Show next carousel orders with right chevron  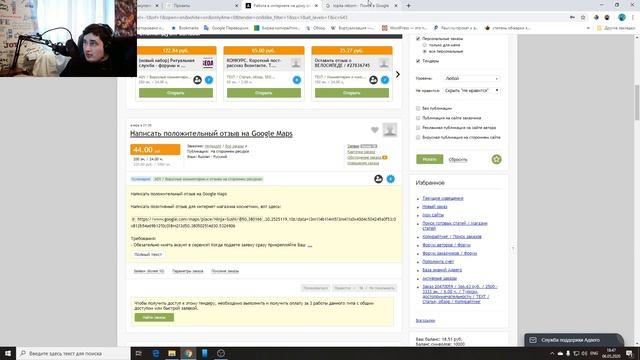(x=398, y=74)
